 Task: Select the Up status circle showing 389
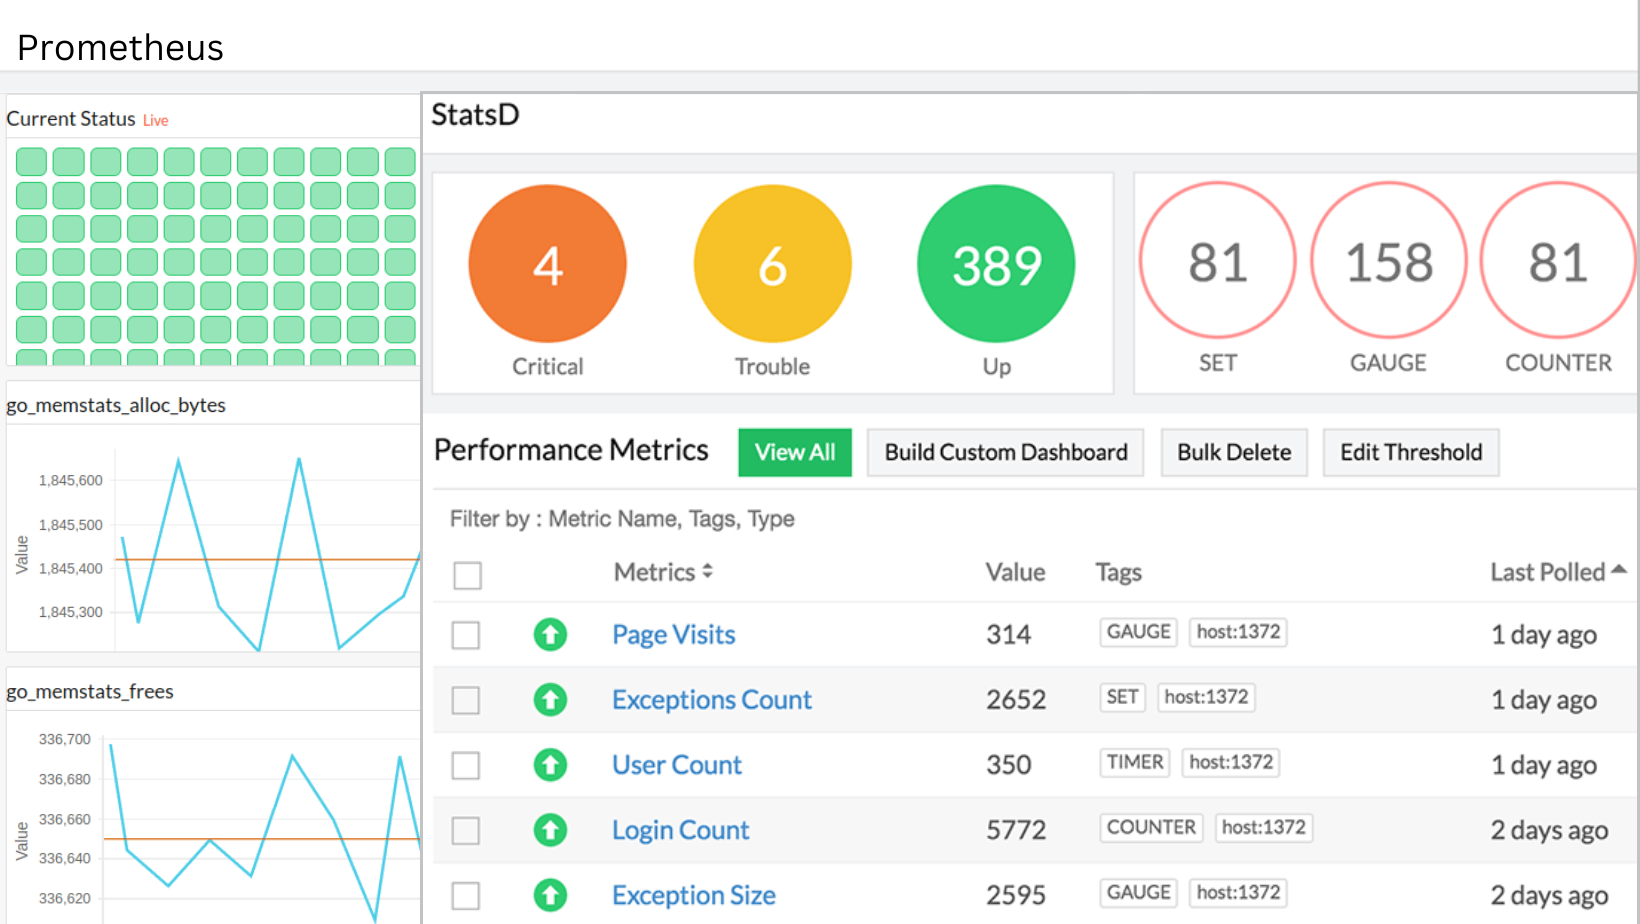point(995,262)
